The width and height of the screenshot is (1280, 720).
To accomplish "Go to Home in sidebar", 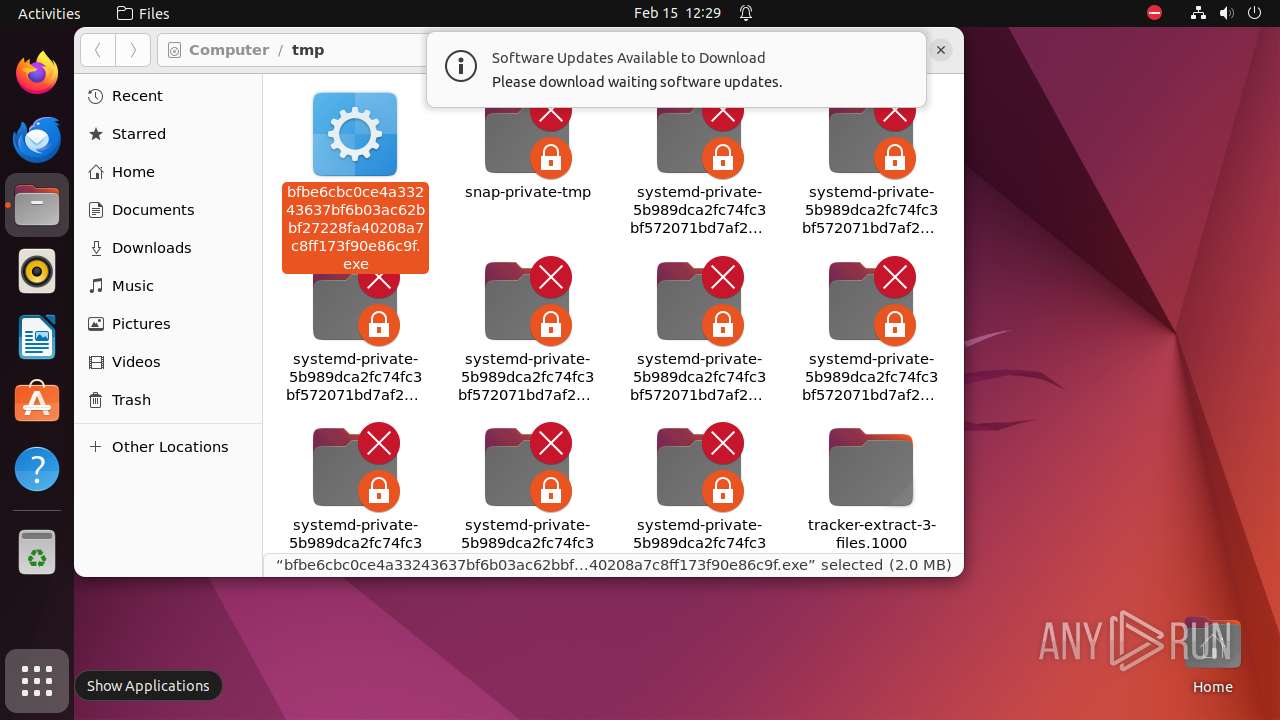I will [168, 172].
